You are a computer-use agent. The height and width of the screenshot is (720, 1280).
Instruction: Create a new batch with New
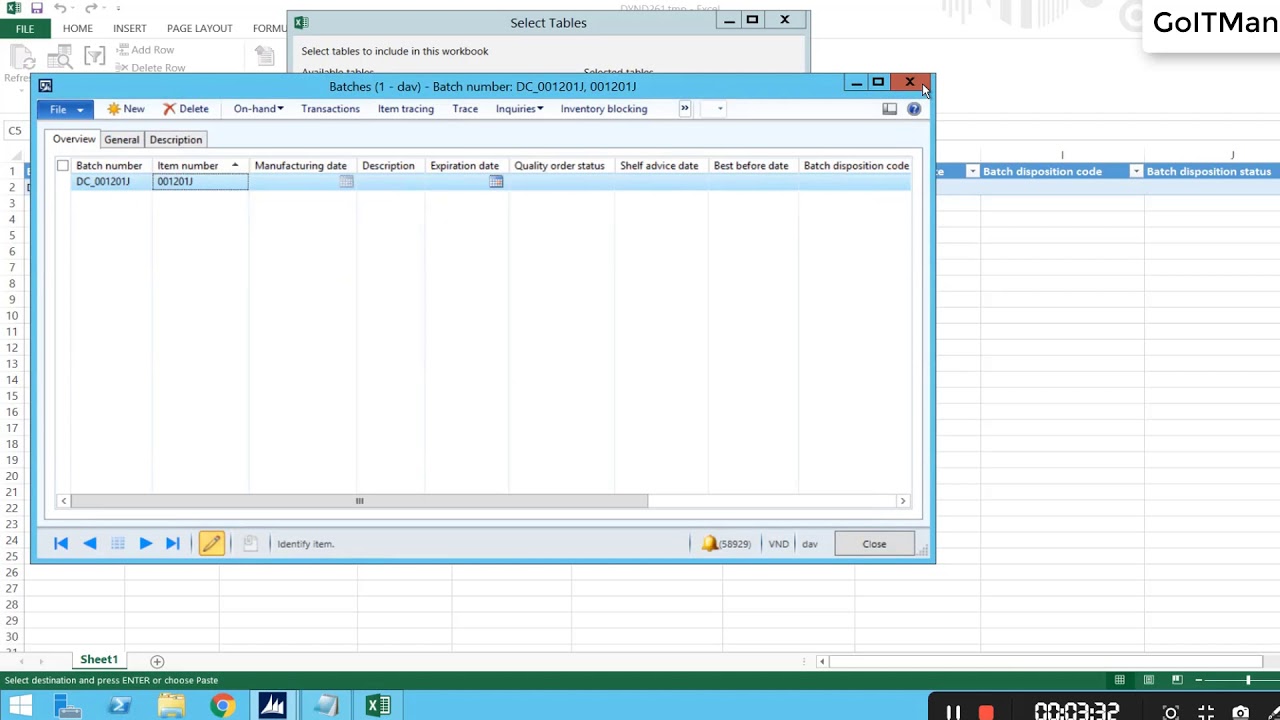tap(126, 109)
